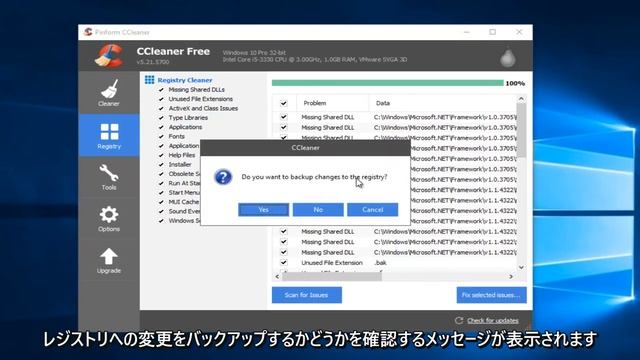Image resolution: width=640 pixels, height=360 pixels.
Task: Click the pear icon in header
Action: (x=508, y=57)
